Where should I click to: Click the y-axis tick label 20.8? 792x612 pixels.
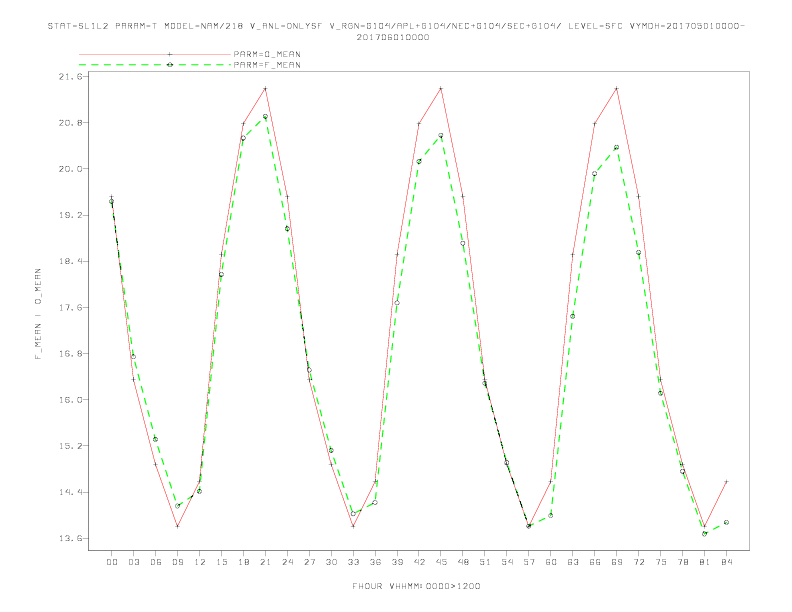70,123
